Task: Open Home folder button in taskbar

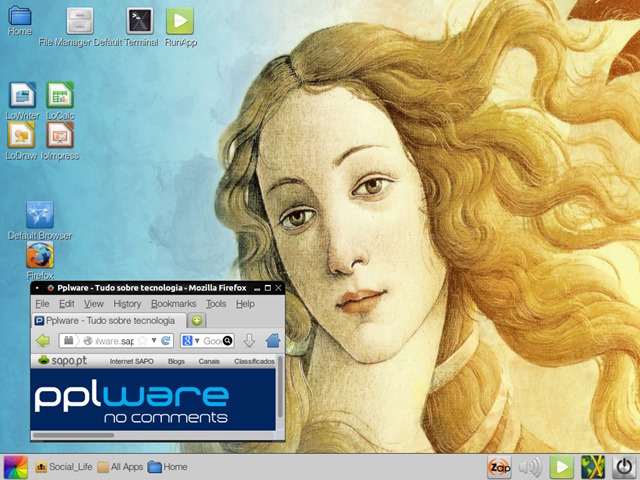Action: tap(167, 467)
